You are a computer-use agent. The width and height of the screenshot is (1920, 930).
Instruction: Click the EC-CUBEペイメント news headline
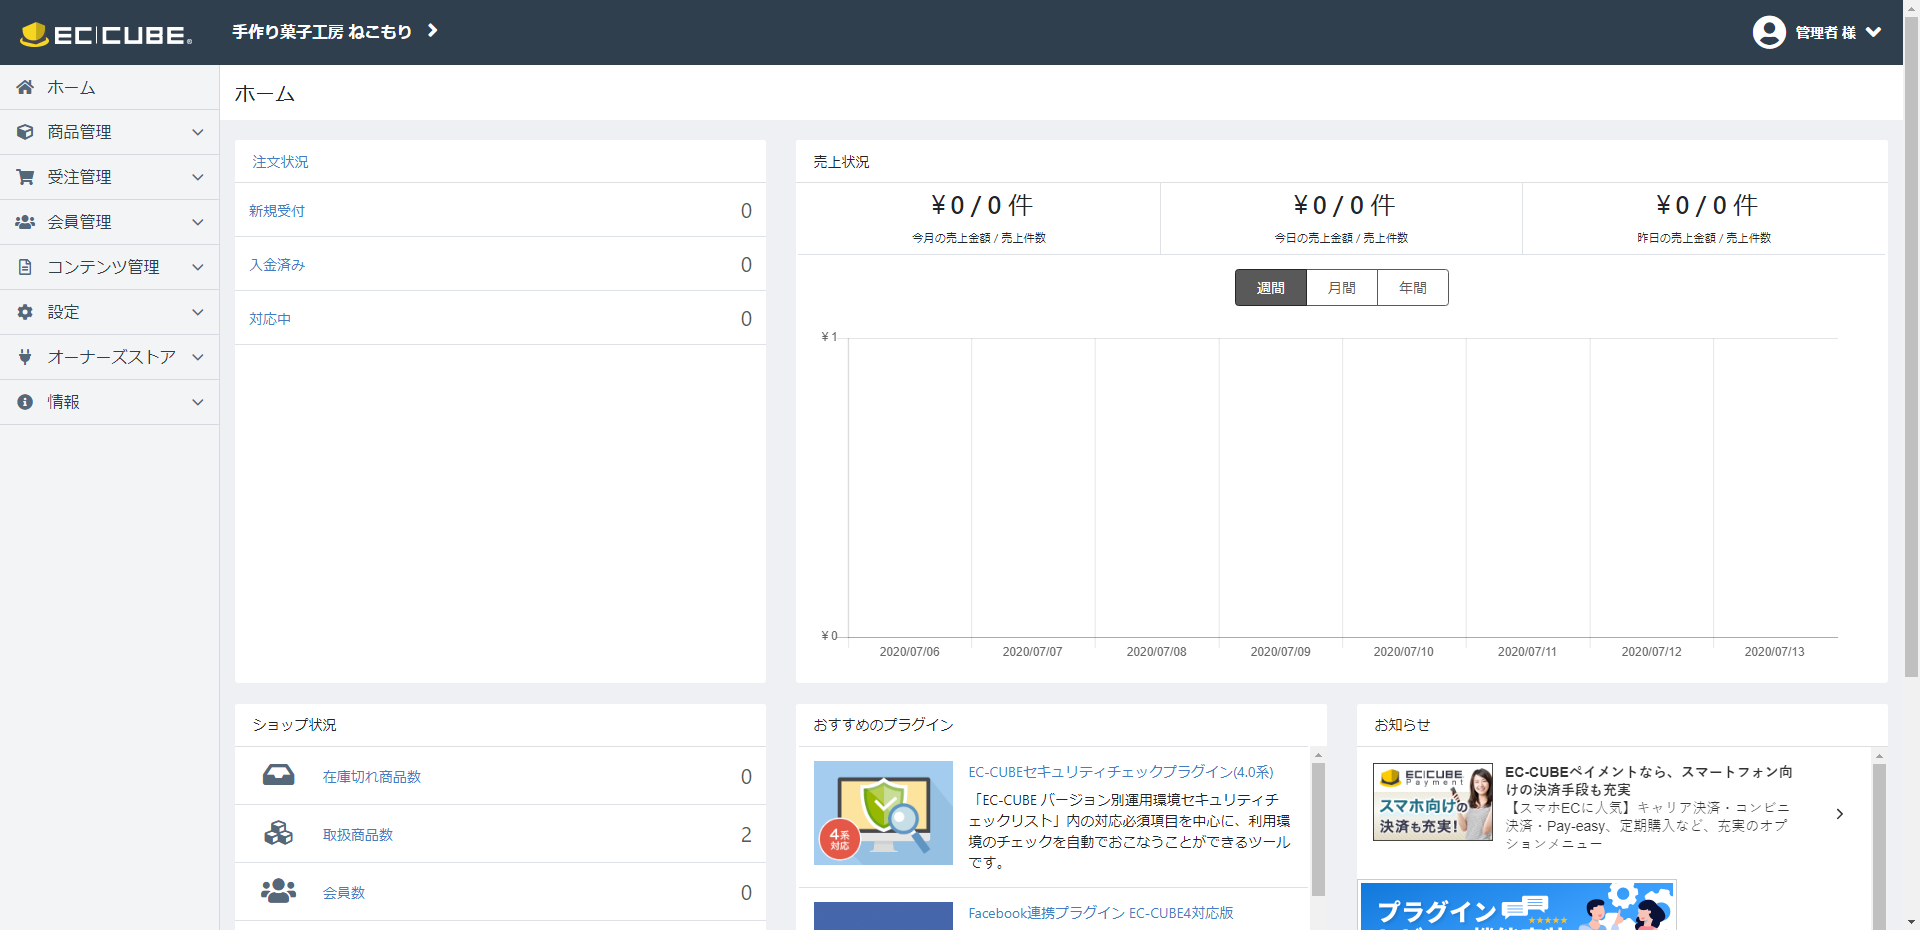tap(1649, 780)
